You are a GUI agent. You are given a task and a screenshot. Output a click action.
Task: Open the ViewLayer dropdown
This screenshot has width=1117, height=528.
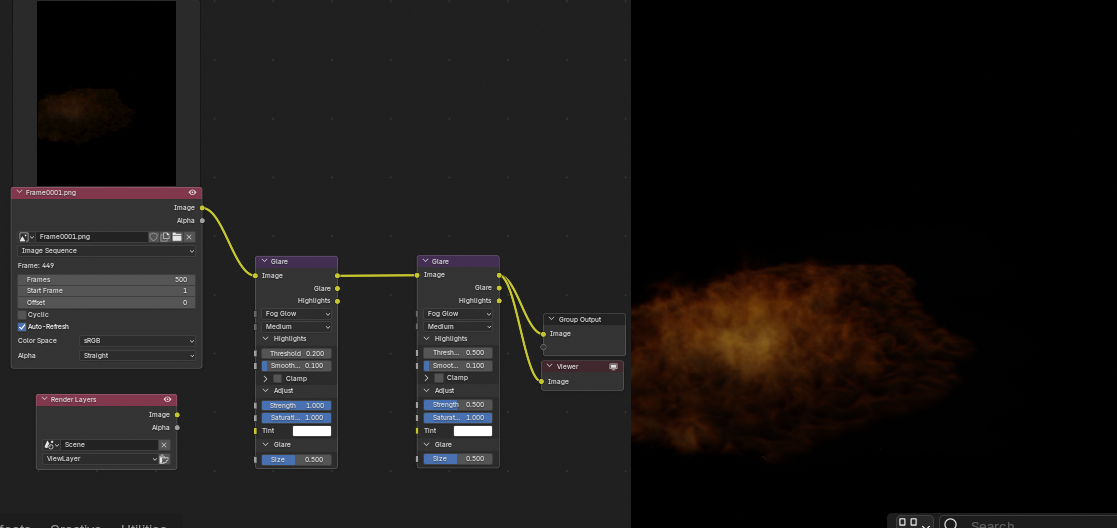[100, 459]
